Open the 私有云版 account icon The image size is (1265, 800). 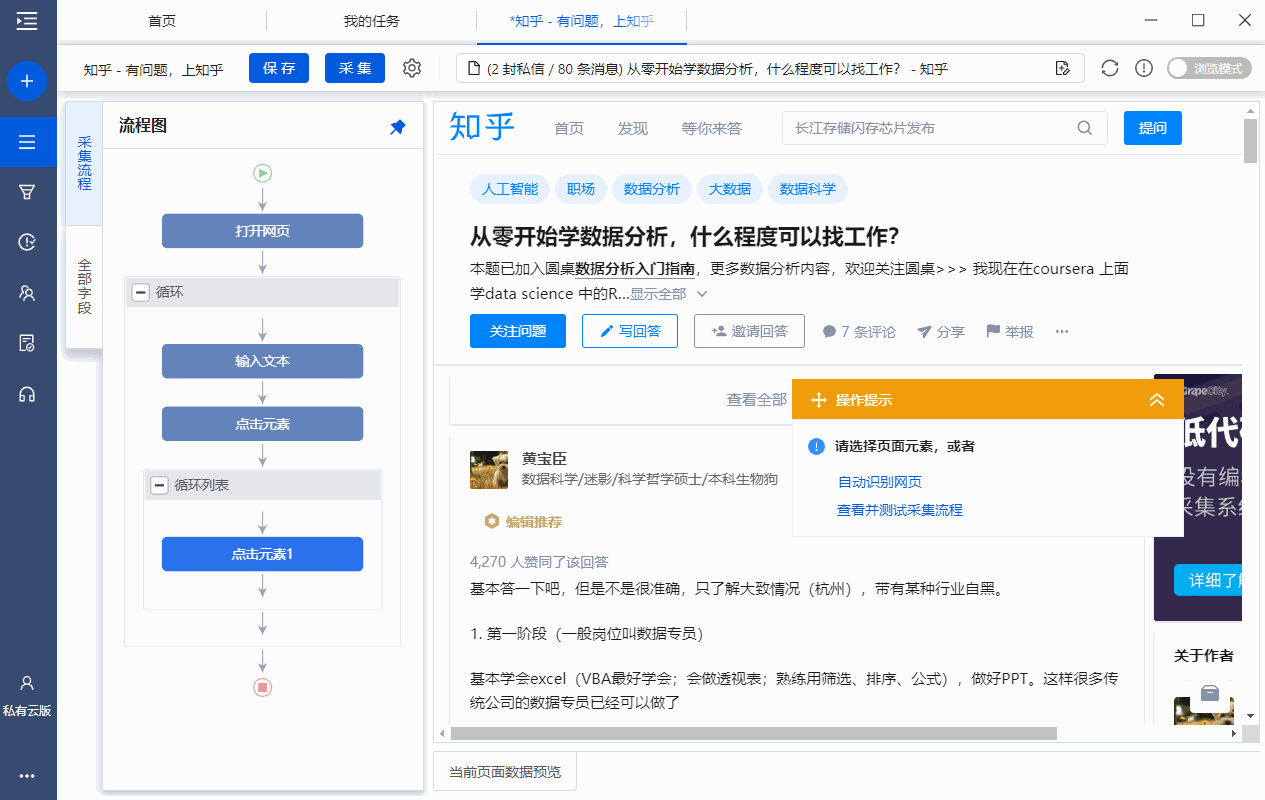coord(27,696)
